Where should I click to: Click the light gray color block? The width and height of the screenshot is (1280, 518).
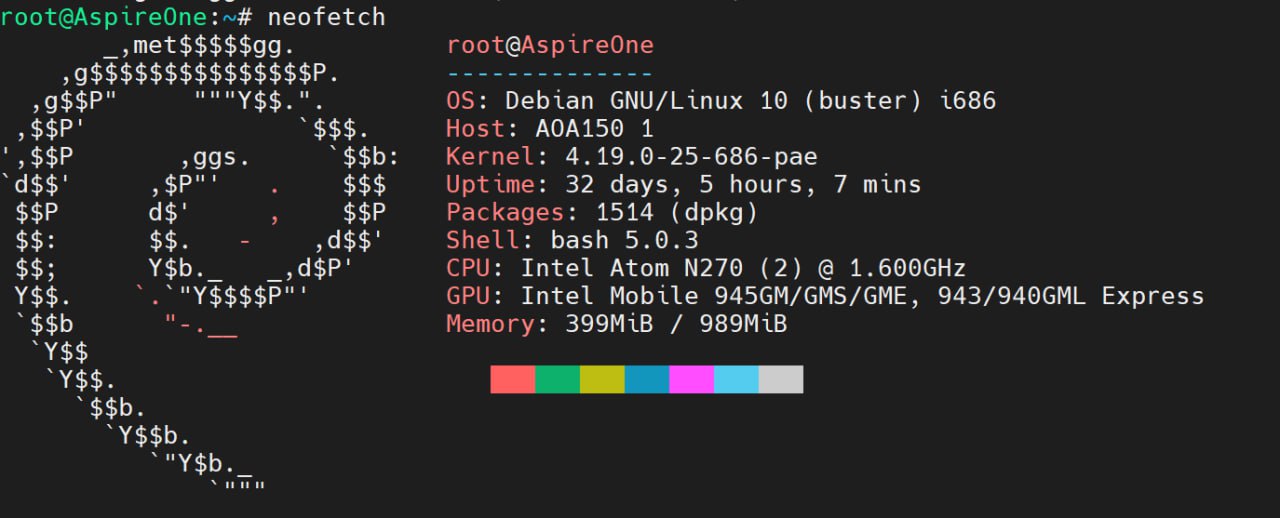pos(781,379)
